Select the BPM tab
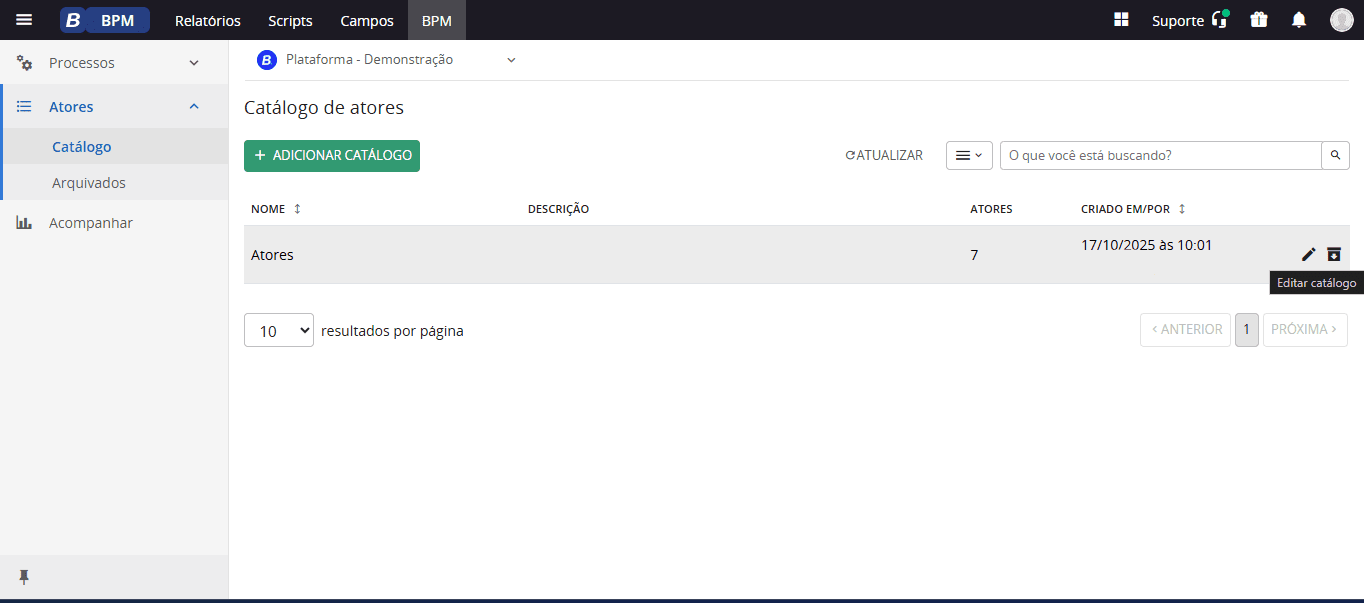 point(437,20)
